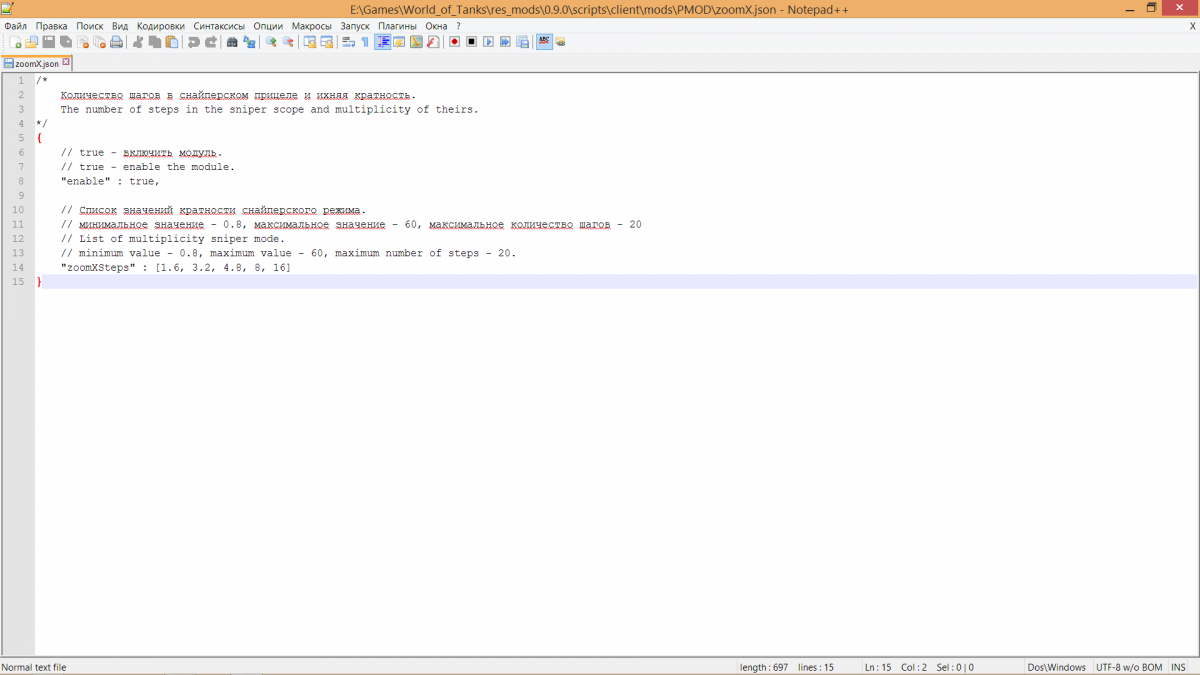This screenshot has height=675, width=1200.
Task: Zoom in with the magnifier plus icon
Action: tap(270, 42)
